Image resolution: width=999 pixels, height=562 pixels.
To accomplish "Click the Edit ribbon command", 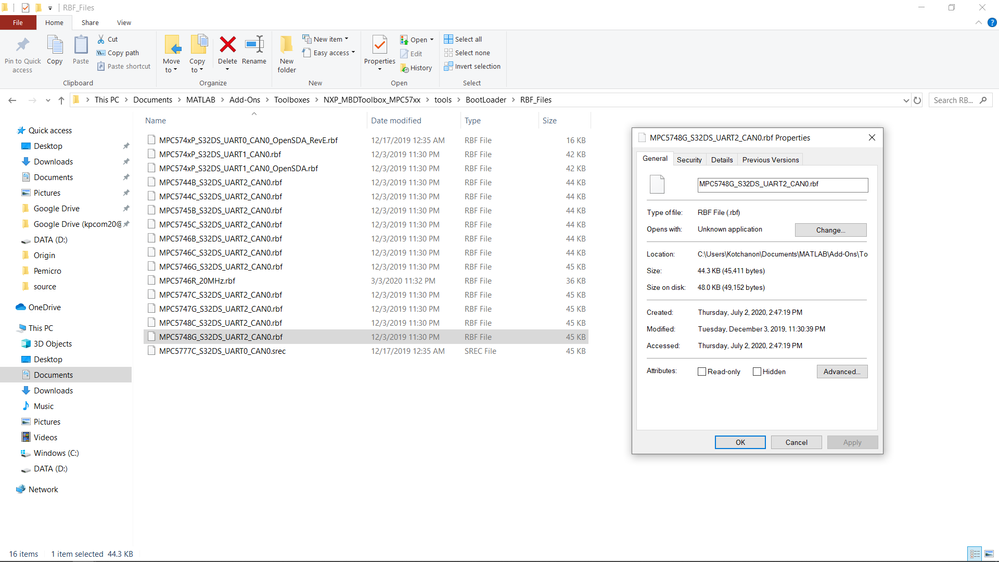I will pos(412,54).
